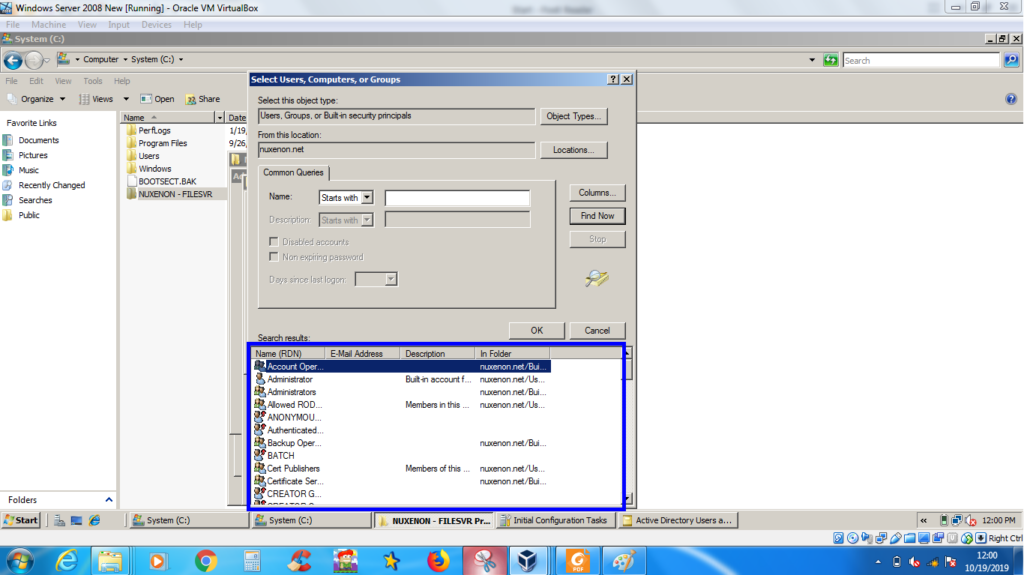Viewport: 1024px width, 575px height.
Task: Click the Explorer Search box
Action: point(921,60)
